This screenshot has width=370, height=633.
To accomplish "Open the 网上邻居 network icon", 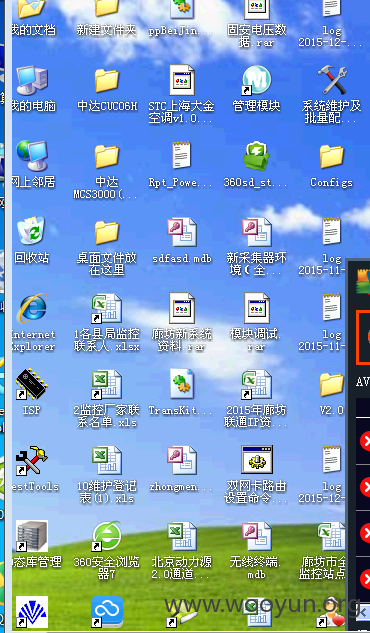I will (x=32, y=156).
